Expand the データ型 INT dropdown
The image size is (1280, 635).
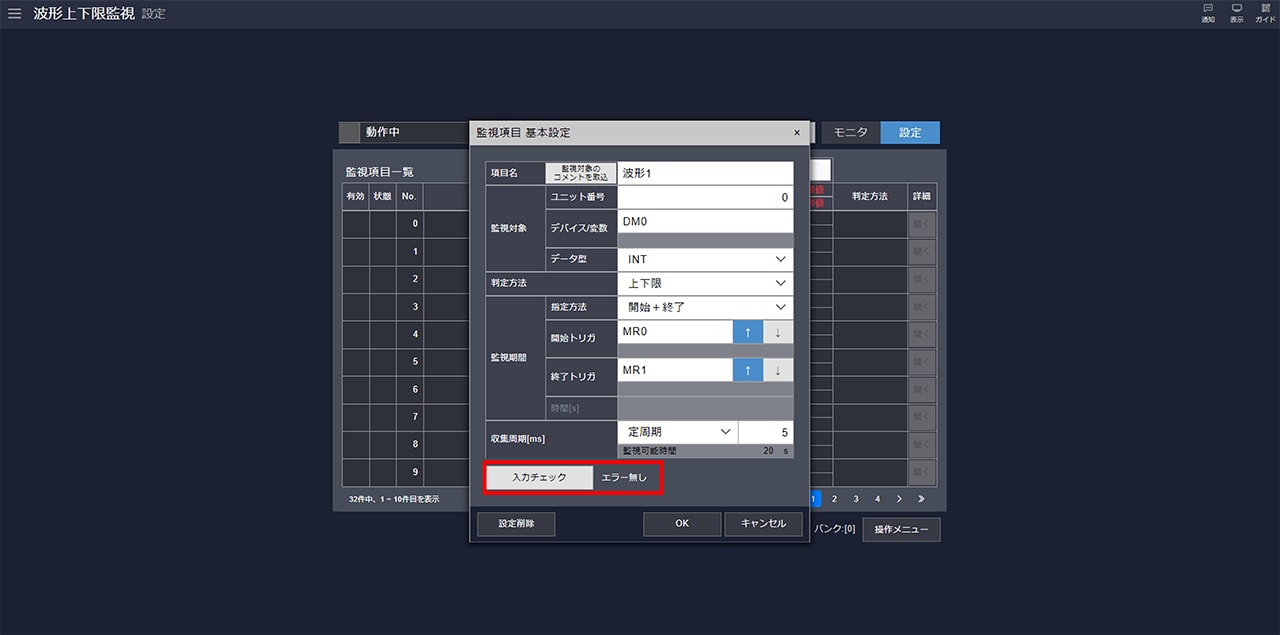click(705, 259)
